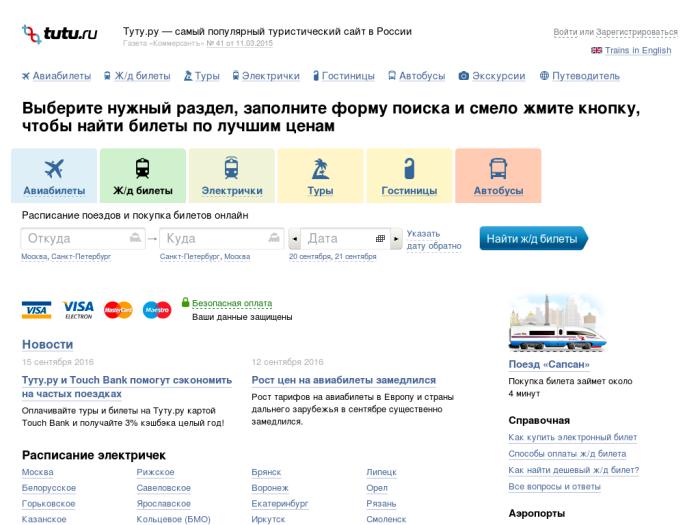Click the tutu.ru logo
The width and height of the screenshot is (700, 525).
point(60,35)
